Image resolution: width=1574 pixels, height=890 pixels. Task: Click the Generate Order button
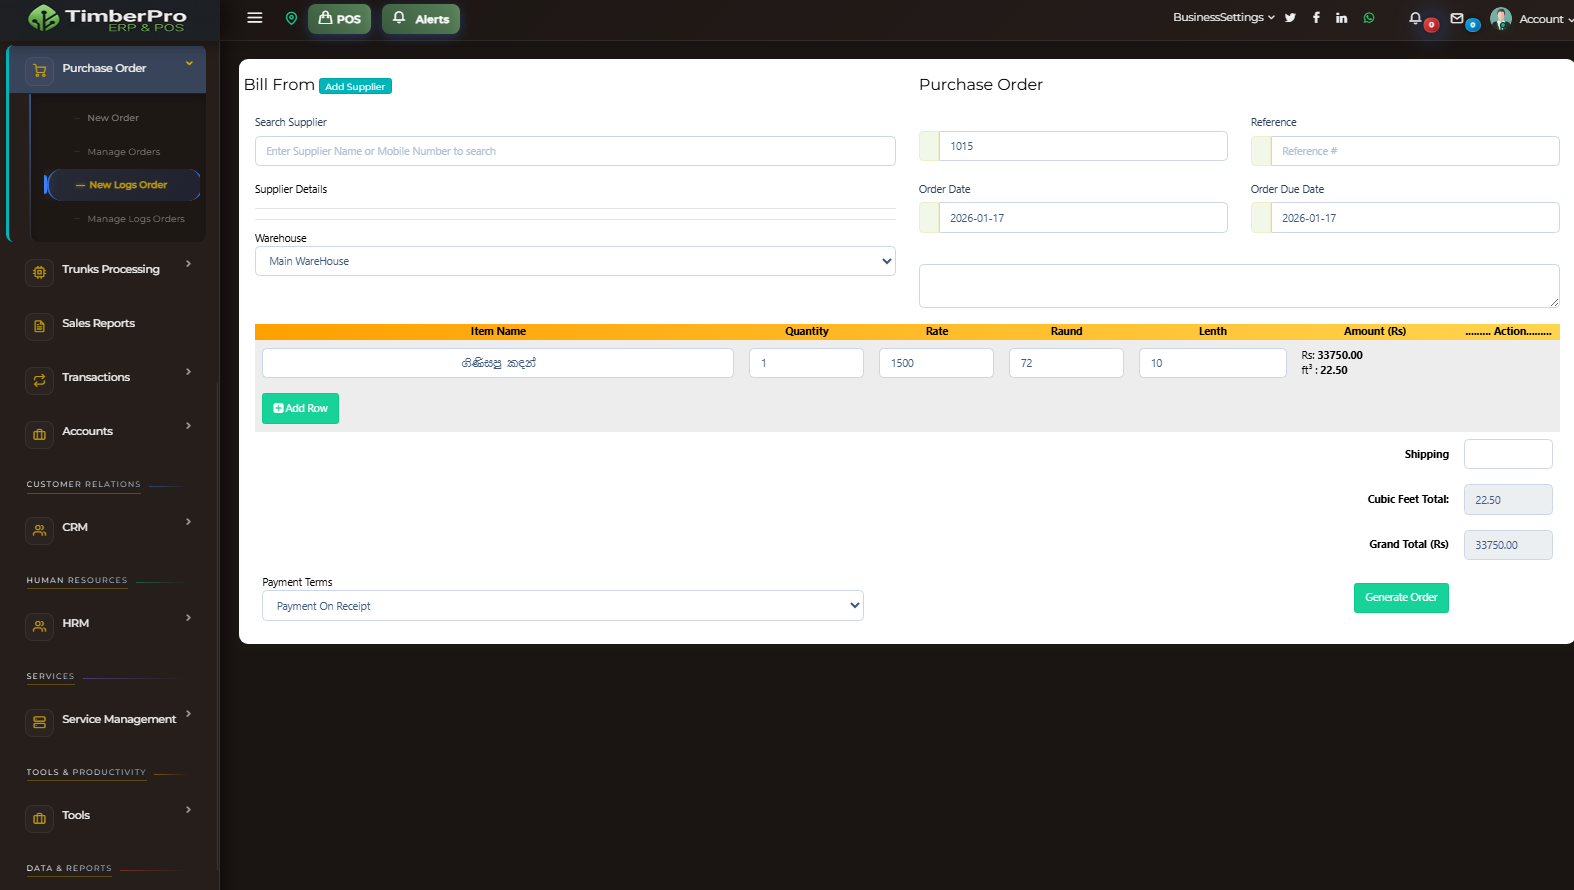[x=1400, y=598]
